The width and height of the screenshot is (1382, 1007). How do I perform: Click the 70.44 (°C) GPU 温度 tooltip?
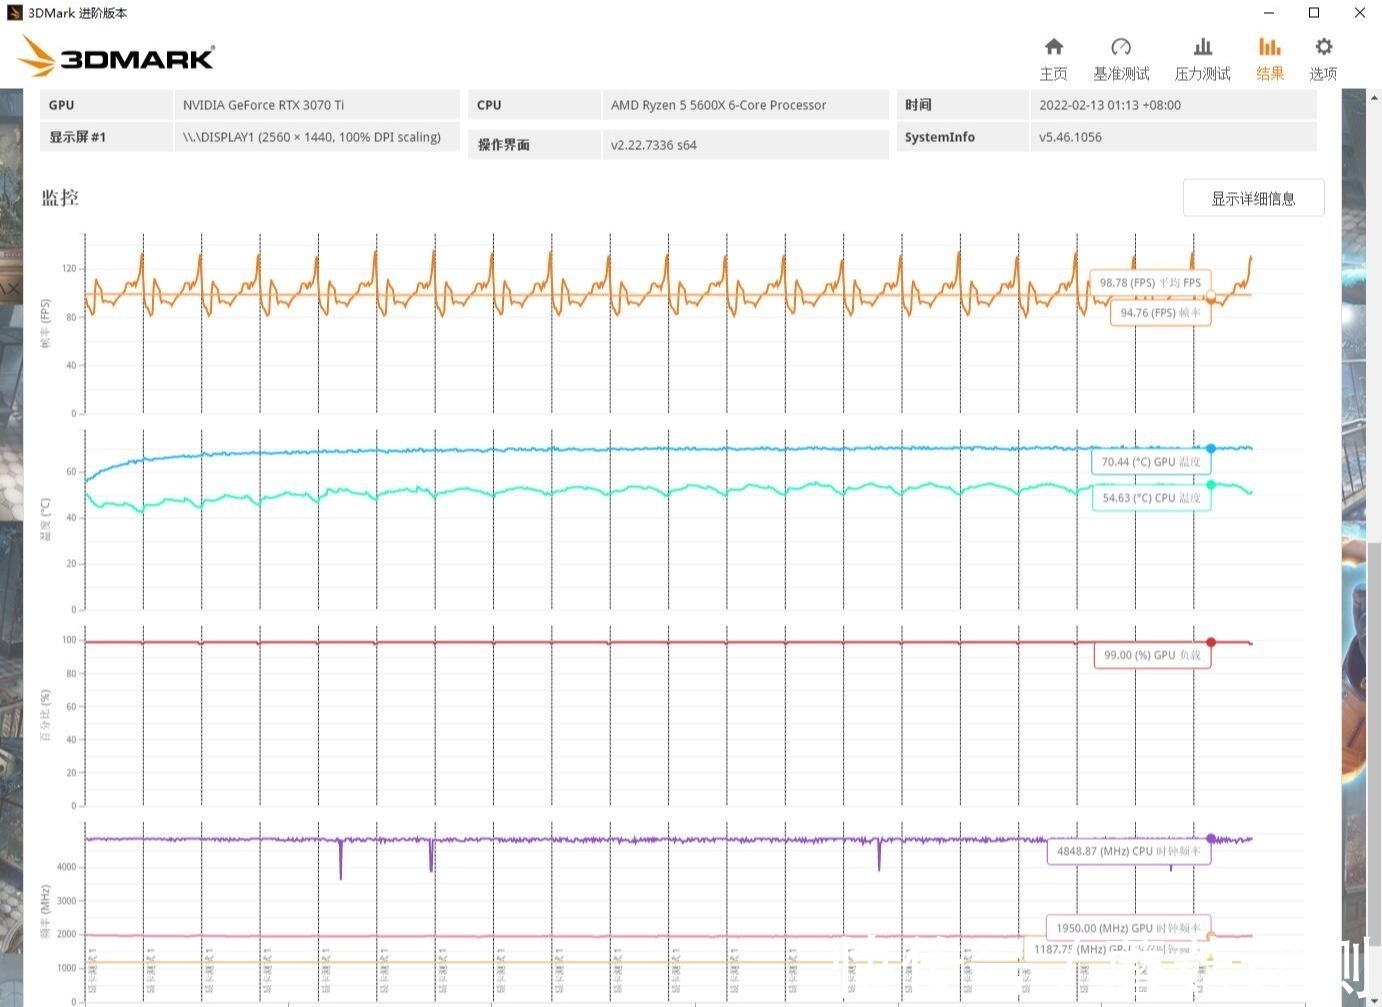[x=1151, y=462]
